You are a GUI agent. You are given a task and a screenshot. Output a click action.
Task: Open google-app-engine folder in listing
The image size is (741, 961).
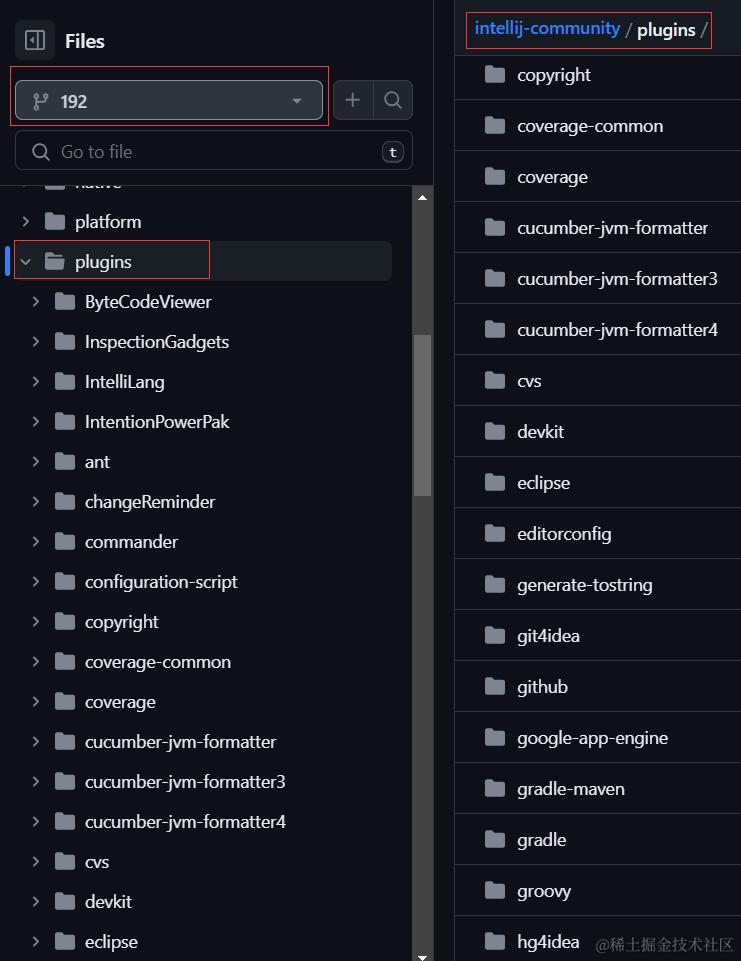click(592, 738)
